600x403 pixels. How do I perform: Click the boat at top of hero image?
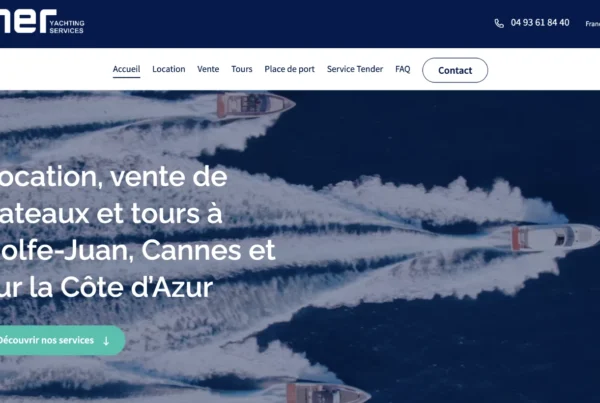pyautogui.click(x=256, y=104)
